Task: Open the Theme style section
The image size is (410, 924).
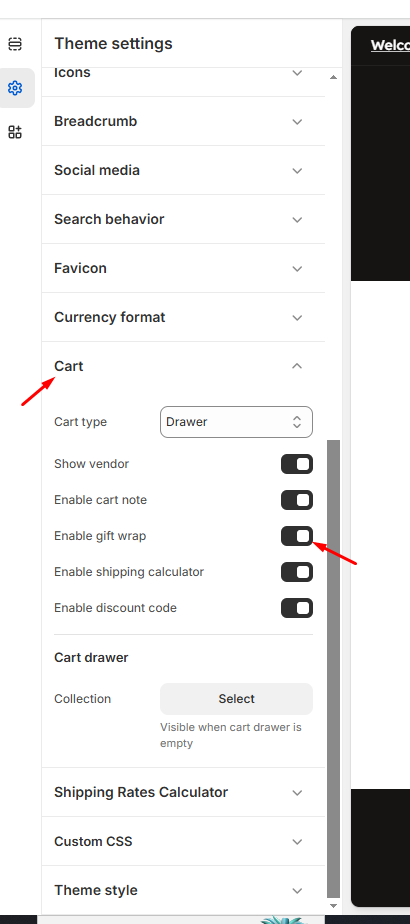Action: [x=183, y=890]
